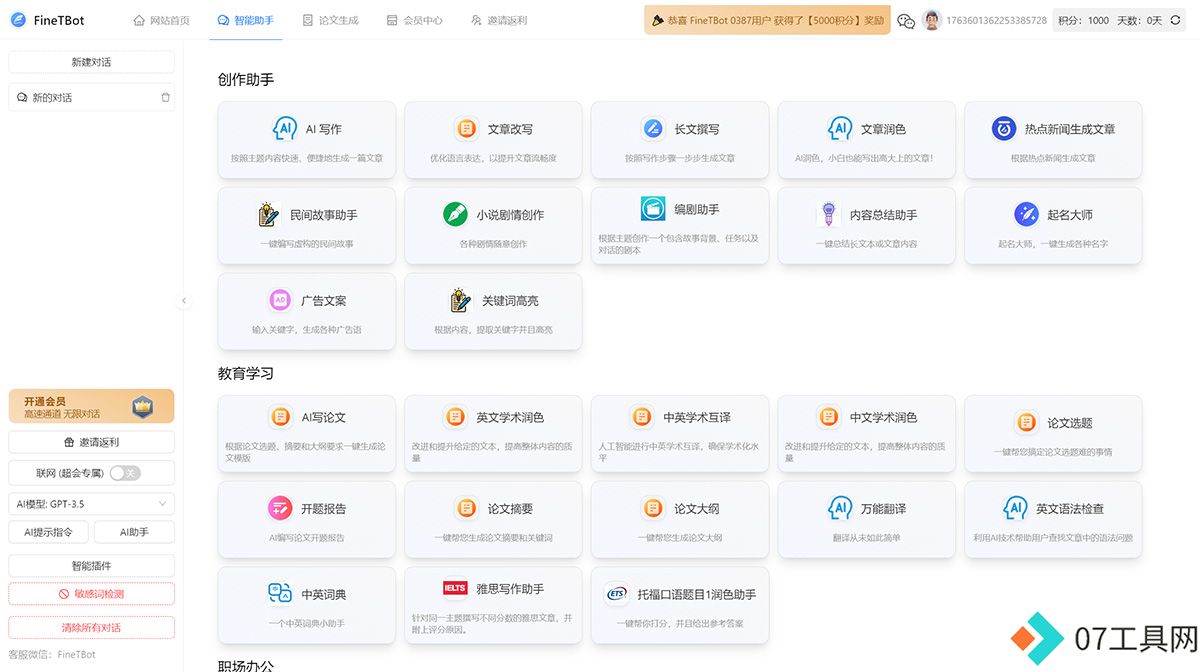The height and width of the screenshot is (672, 1200).
Task: Click the WeChat icon in the header
Action: pos(906,20)
